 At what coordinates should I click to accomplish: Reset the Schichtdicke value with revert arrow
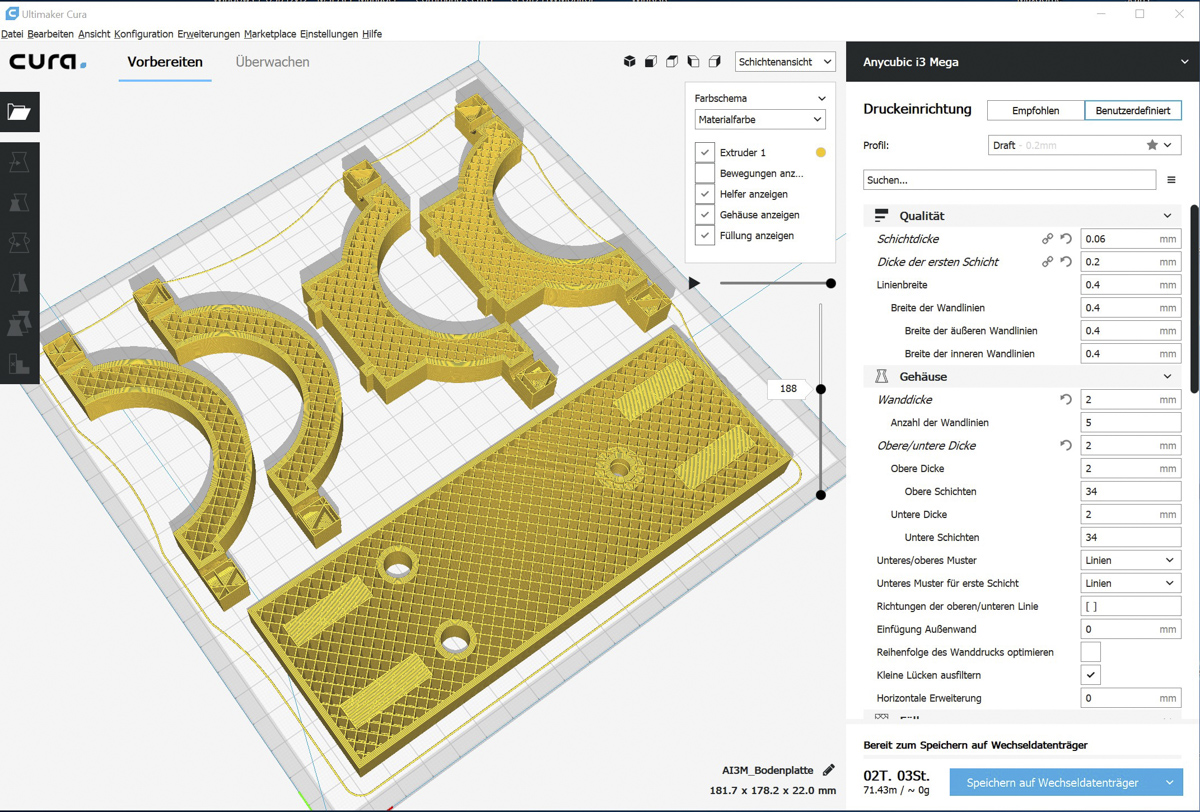click(1066, 239)
